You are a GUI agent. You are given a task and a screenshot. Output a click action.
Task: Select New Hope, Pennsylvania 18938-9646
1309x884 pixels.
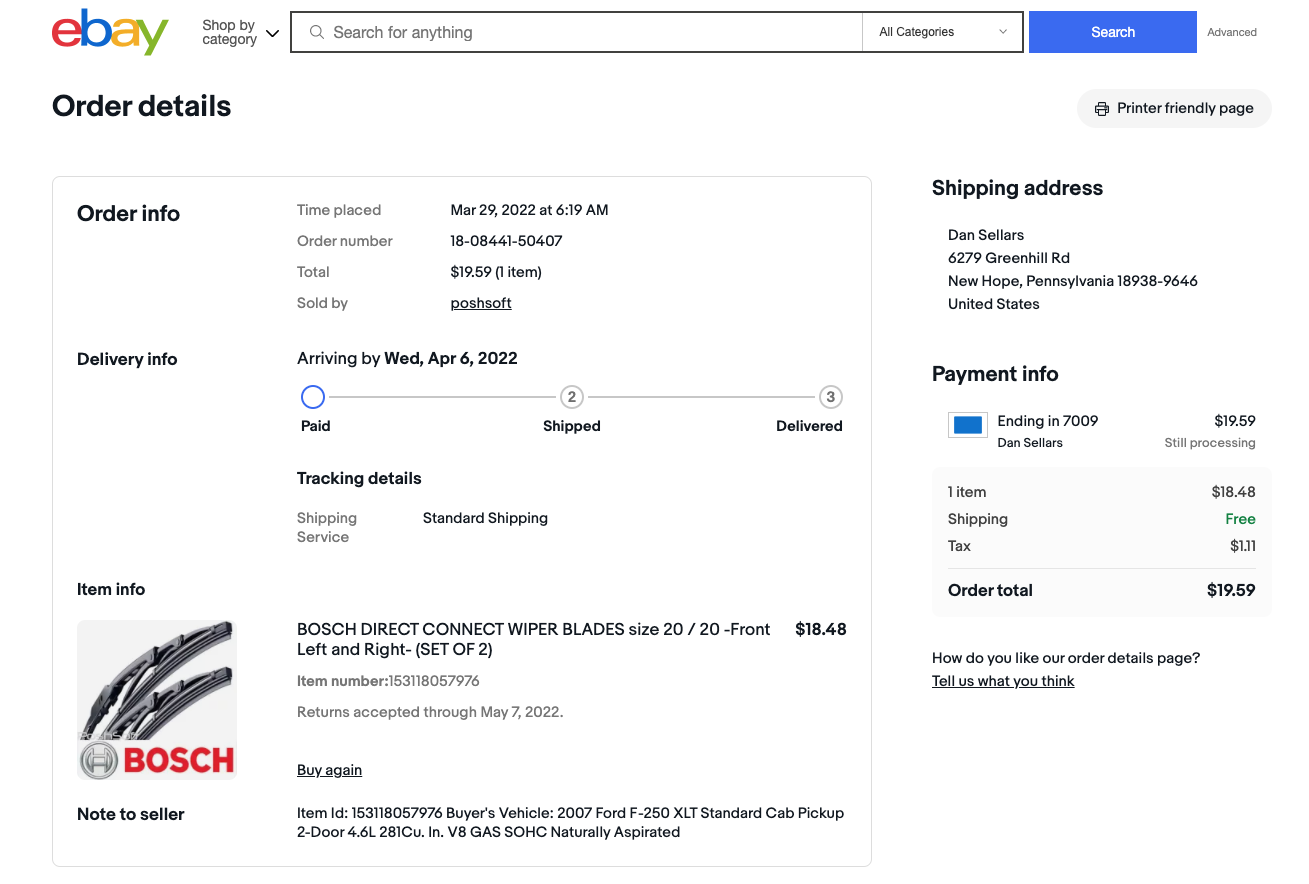coord(1073,281)
